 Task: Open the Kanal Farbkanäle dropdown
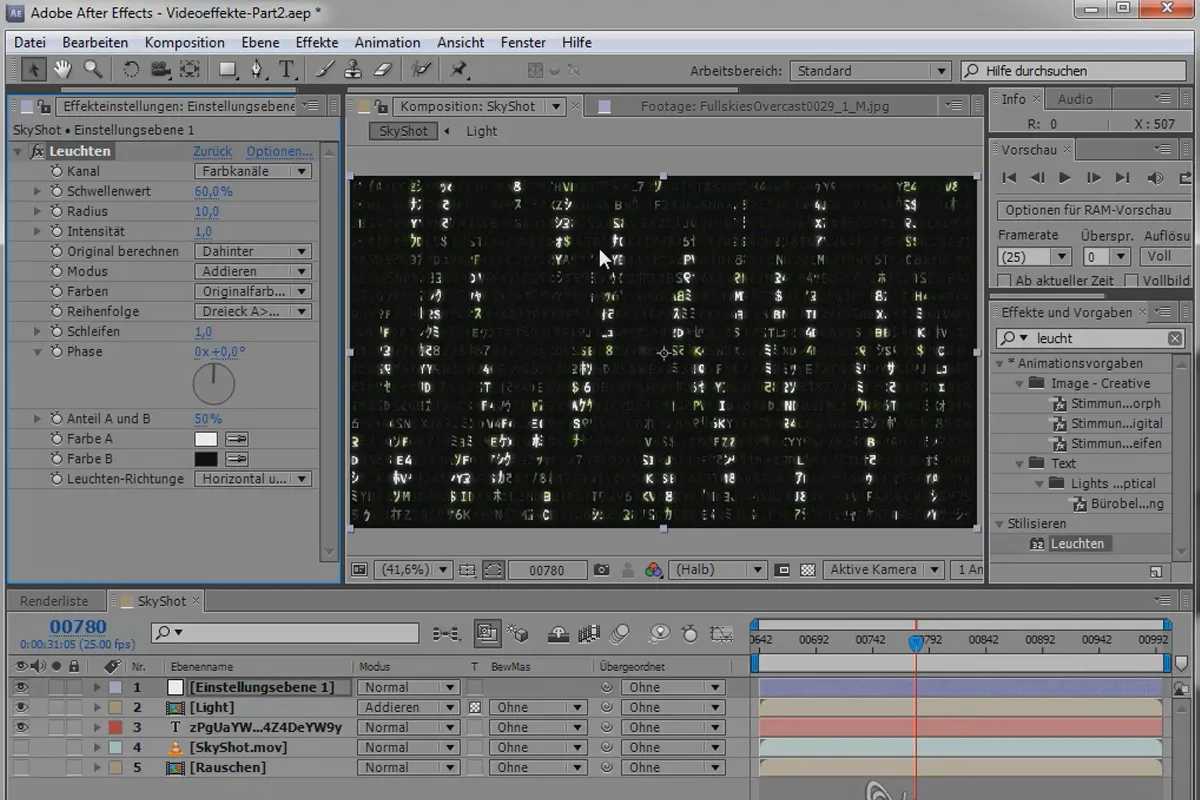252,171
